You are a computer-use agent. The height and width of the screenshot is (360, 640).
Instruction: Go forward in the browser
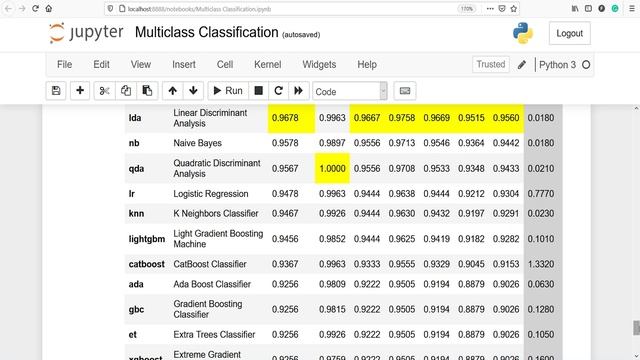[x=22, y=9]
